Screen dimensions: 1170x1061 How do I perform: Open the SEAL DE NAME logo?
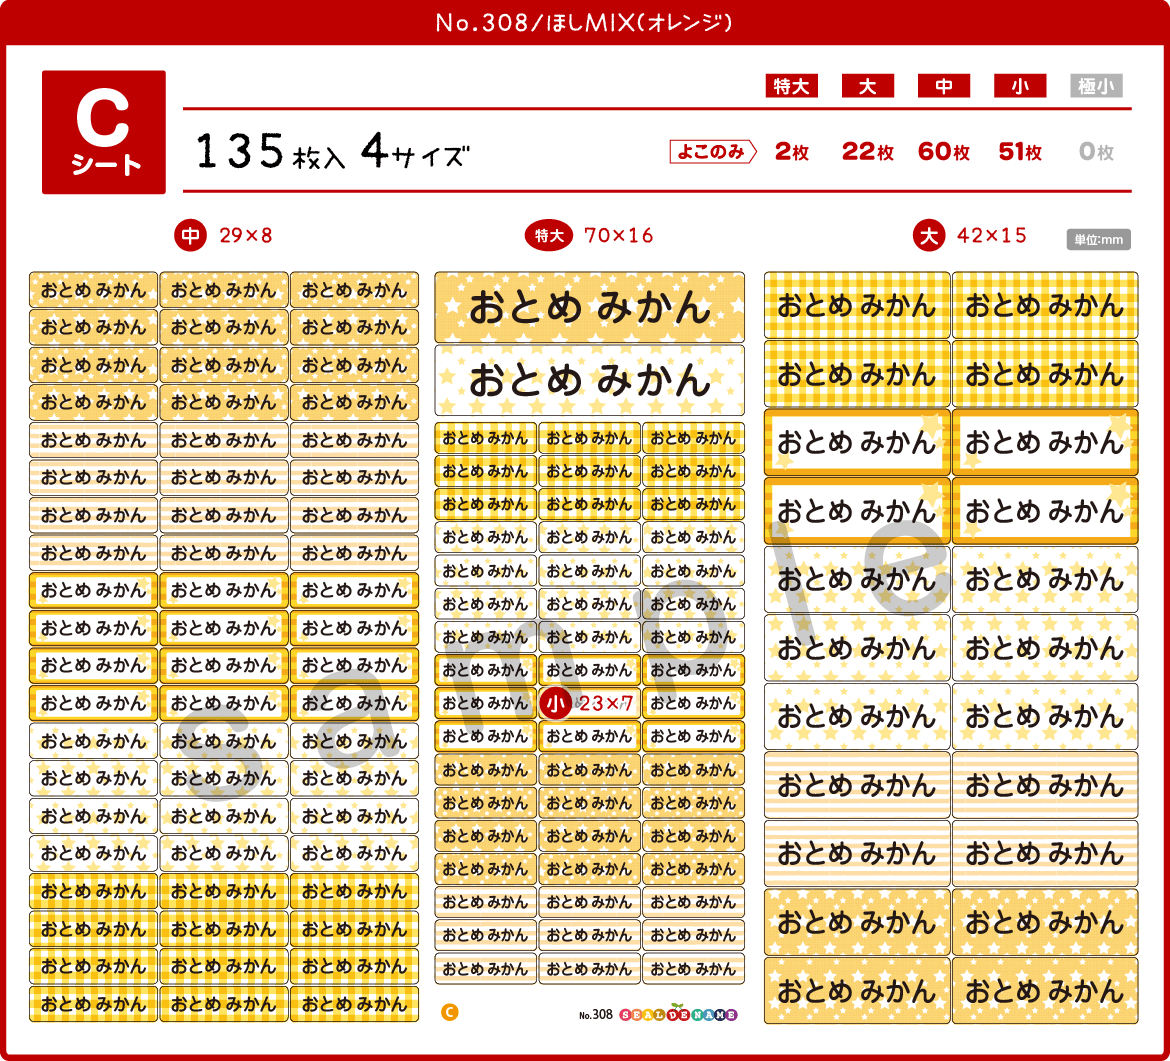click(678, 1014)
